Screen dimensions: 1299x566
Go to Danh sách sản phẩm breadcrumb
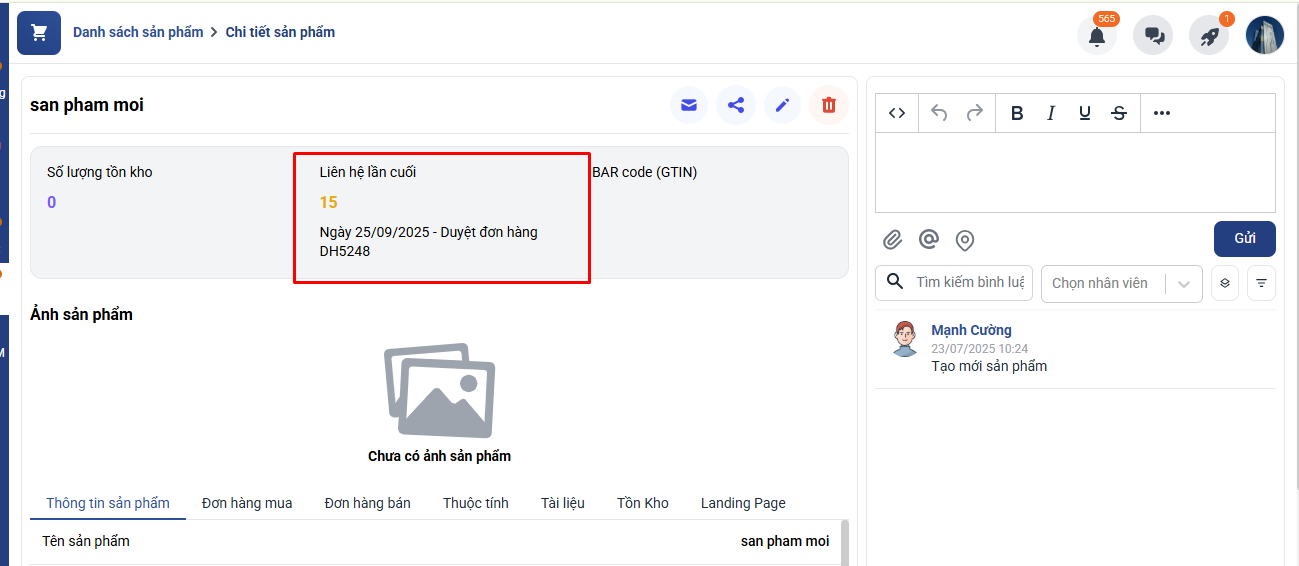(138, 32)
